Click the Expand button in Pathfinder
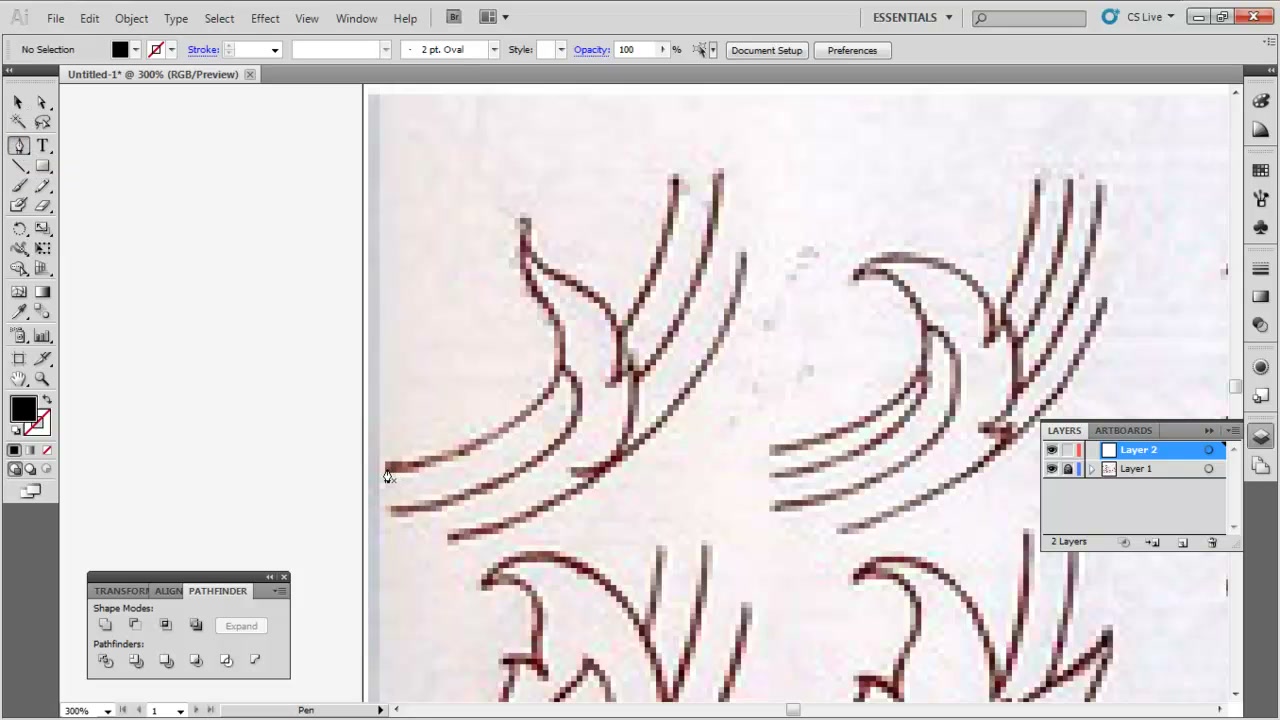 [241, 626]
